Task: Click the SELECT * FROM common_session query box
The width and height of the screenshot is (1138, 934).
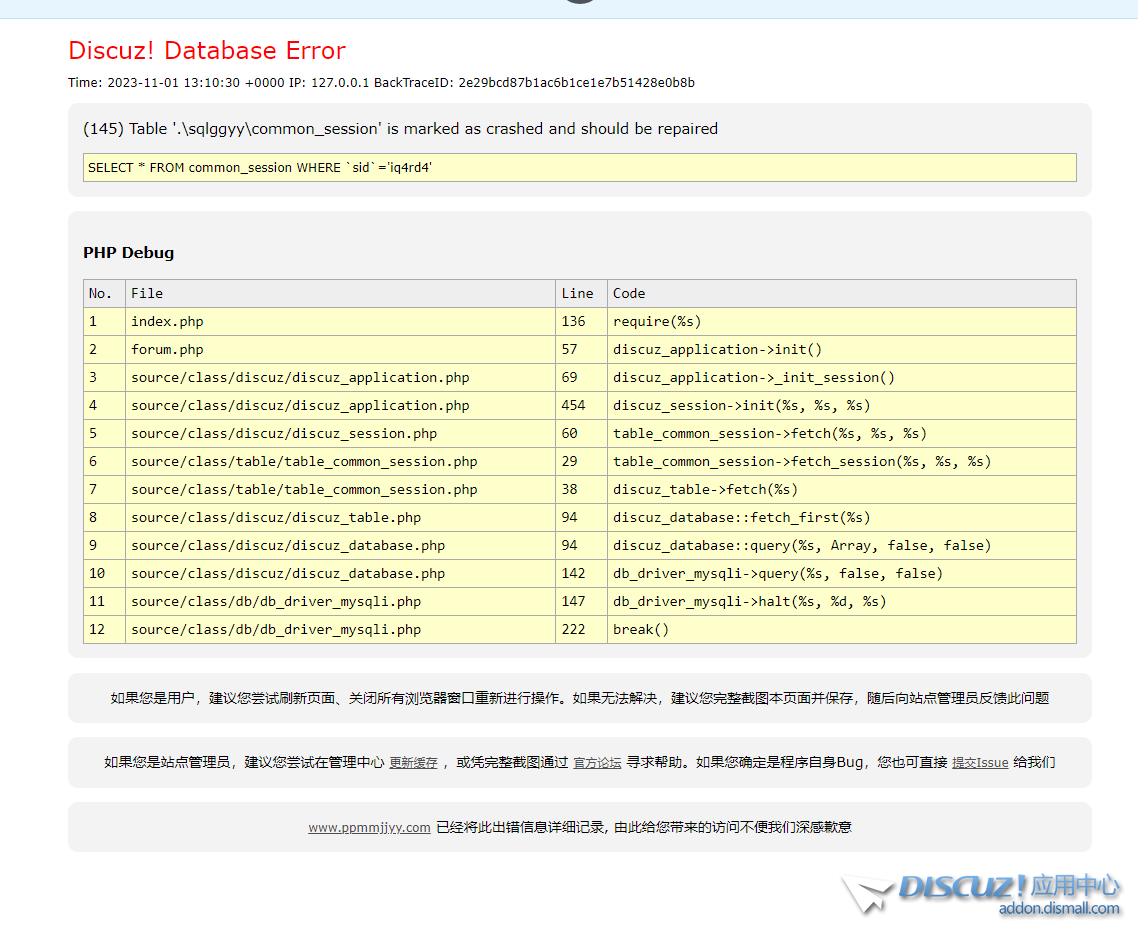Action: (x=579, y=168)
